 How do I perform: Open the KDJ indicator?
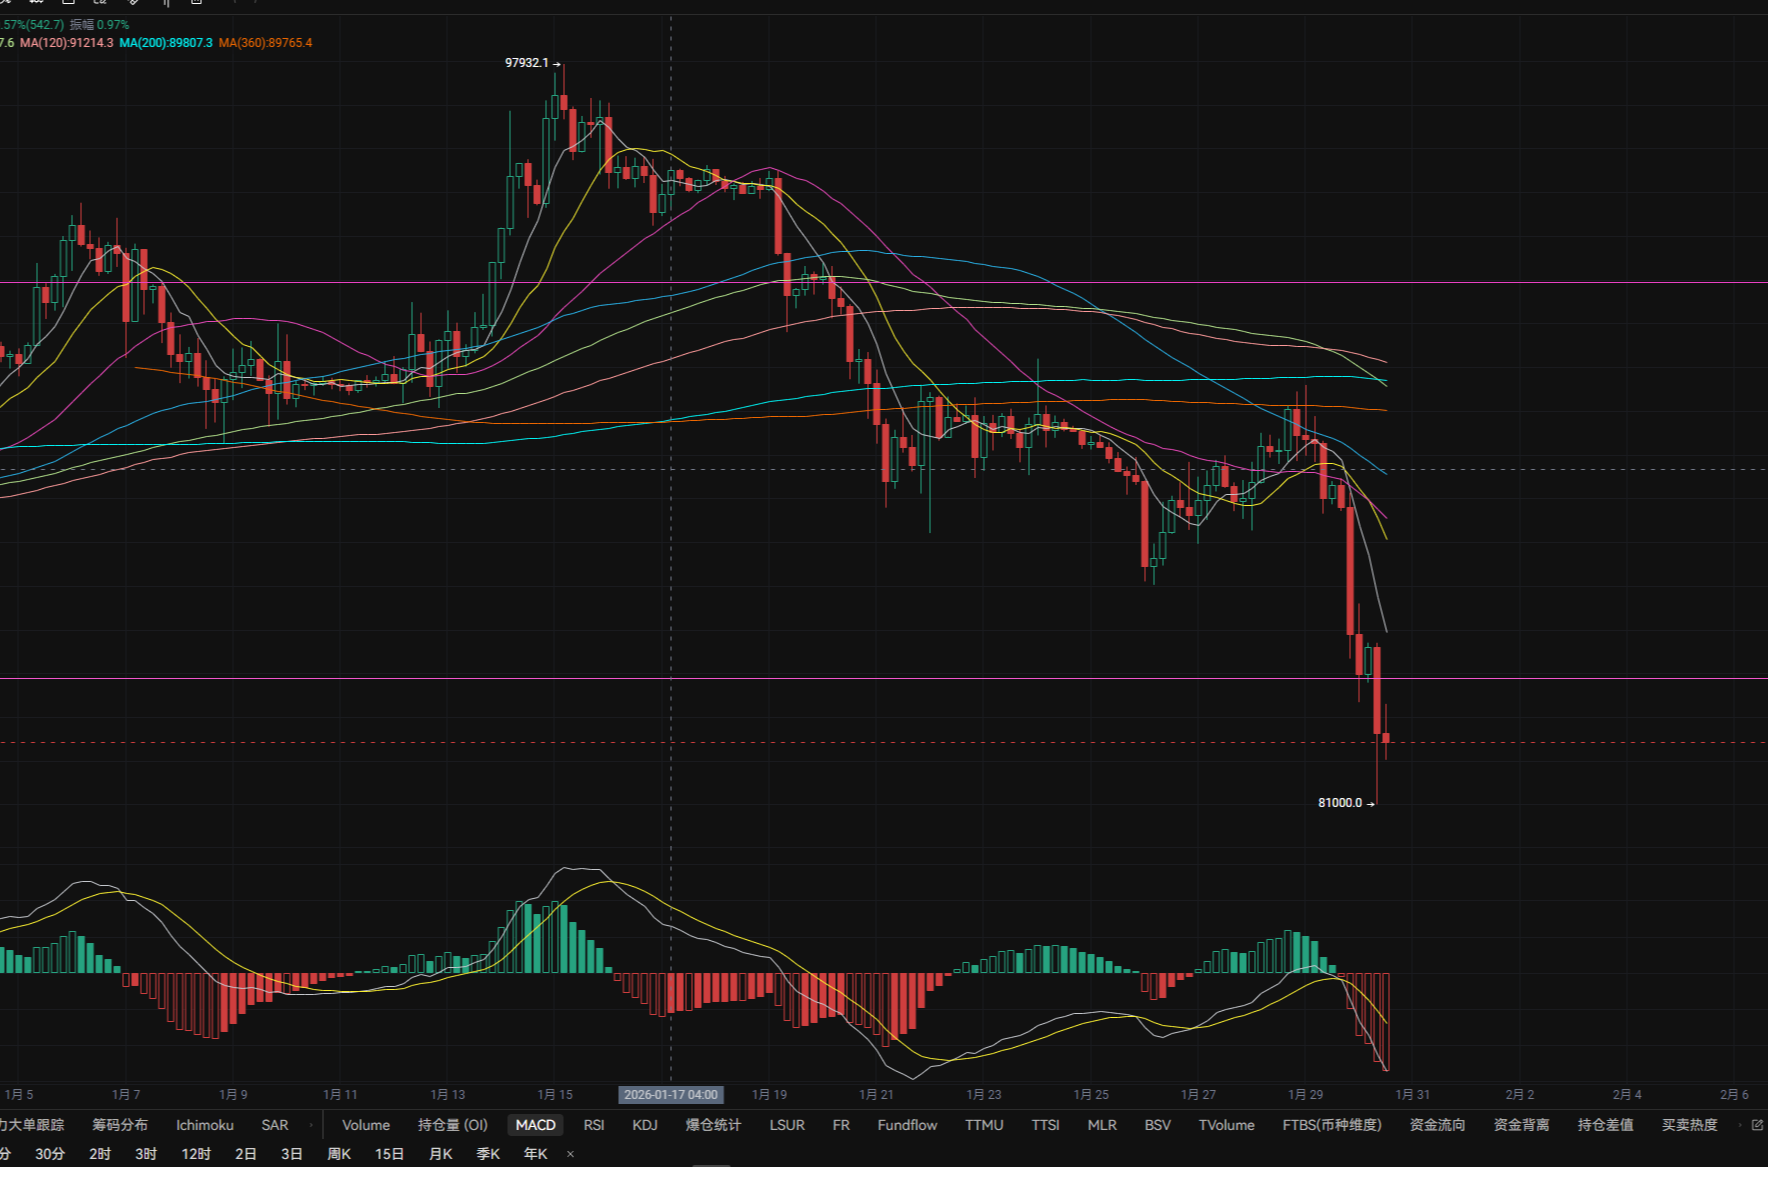point(645,1125)
